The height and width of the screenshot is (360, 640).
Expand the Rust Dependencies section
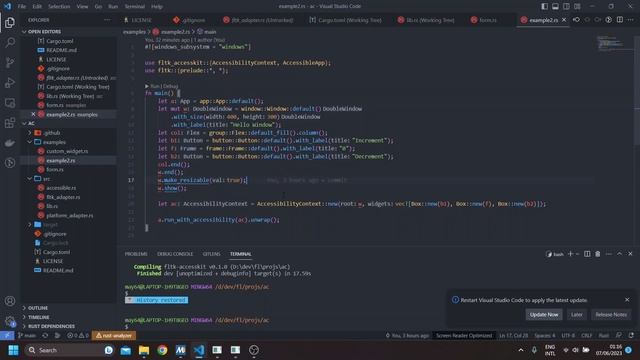coord(51,326)
